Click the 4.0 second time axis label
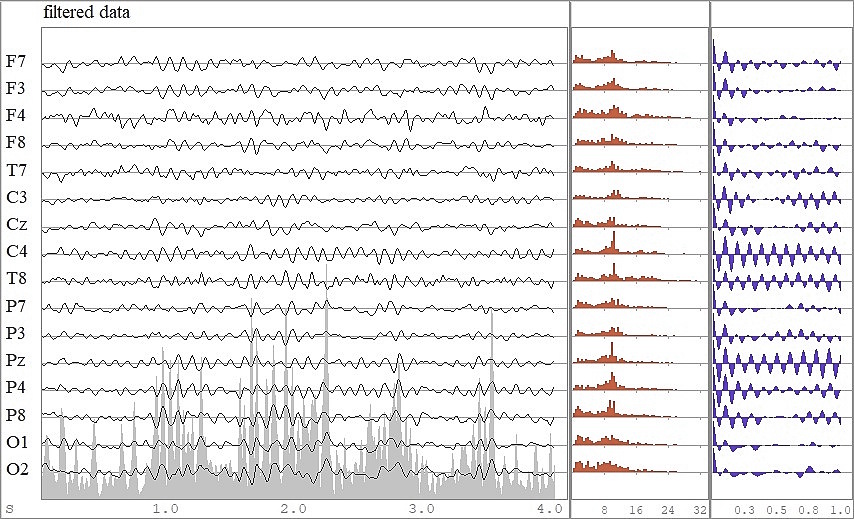This screenshot has height=519, width=854. point(550,509)
